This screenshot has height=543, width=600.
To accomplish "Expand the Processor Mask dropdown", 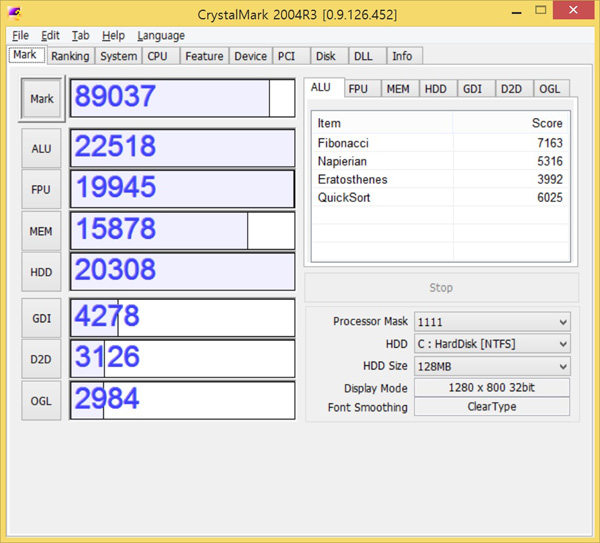I will (x=491, y=322).
